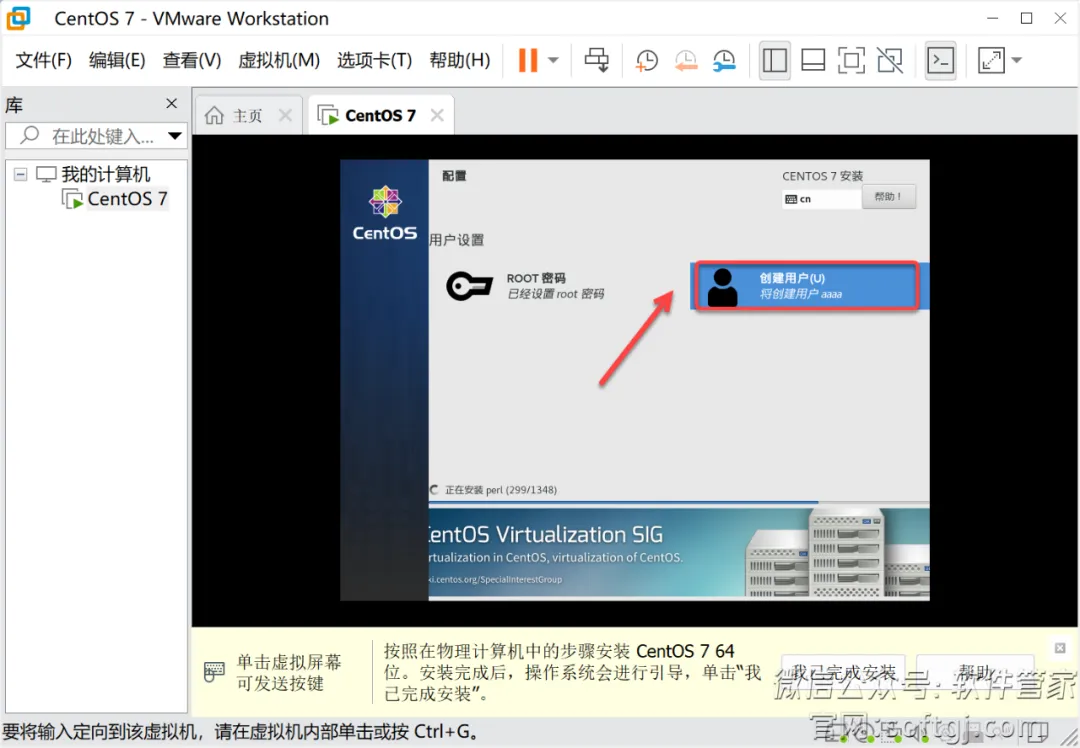Open the 帮助(H) menu

pyautogui.click(x=459, y=61)
